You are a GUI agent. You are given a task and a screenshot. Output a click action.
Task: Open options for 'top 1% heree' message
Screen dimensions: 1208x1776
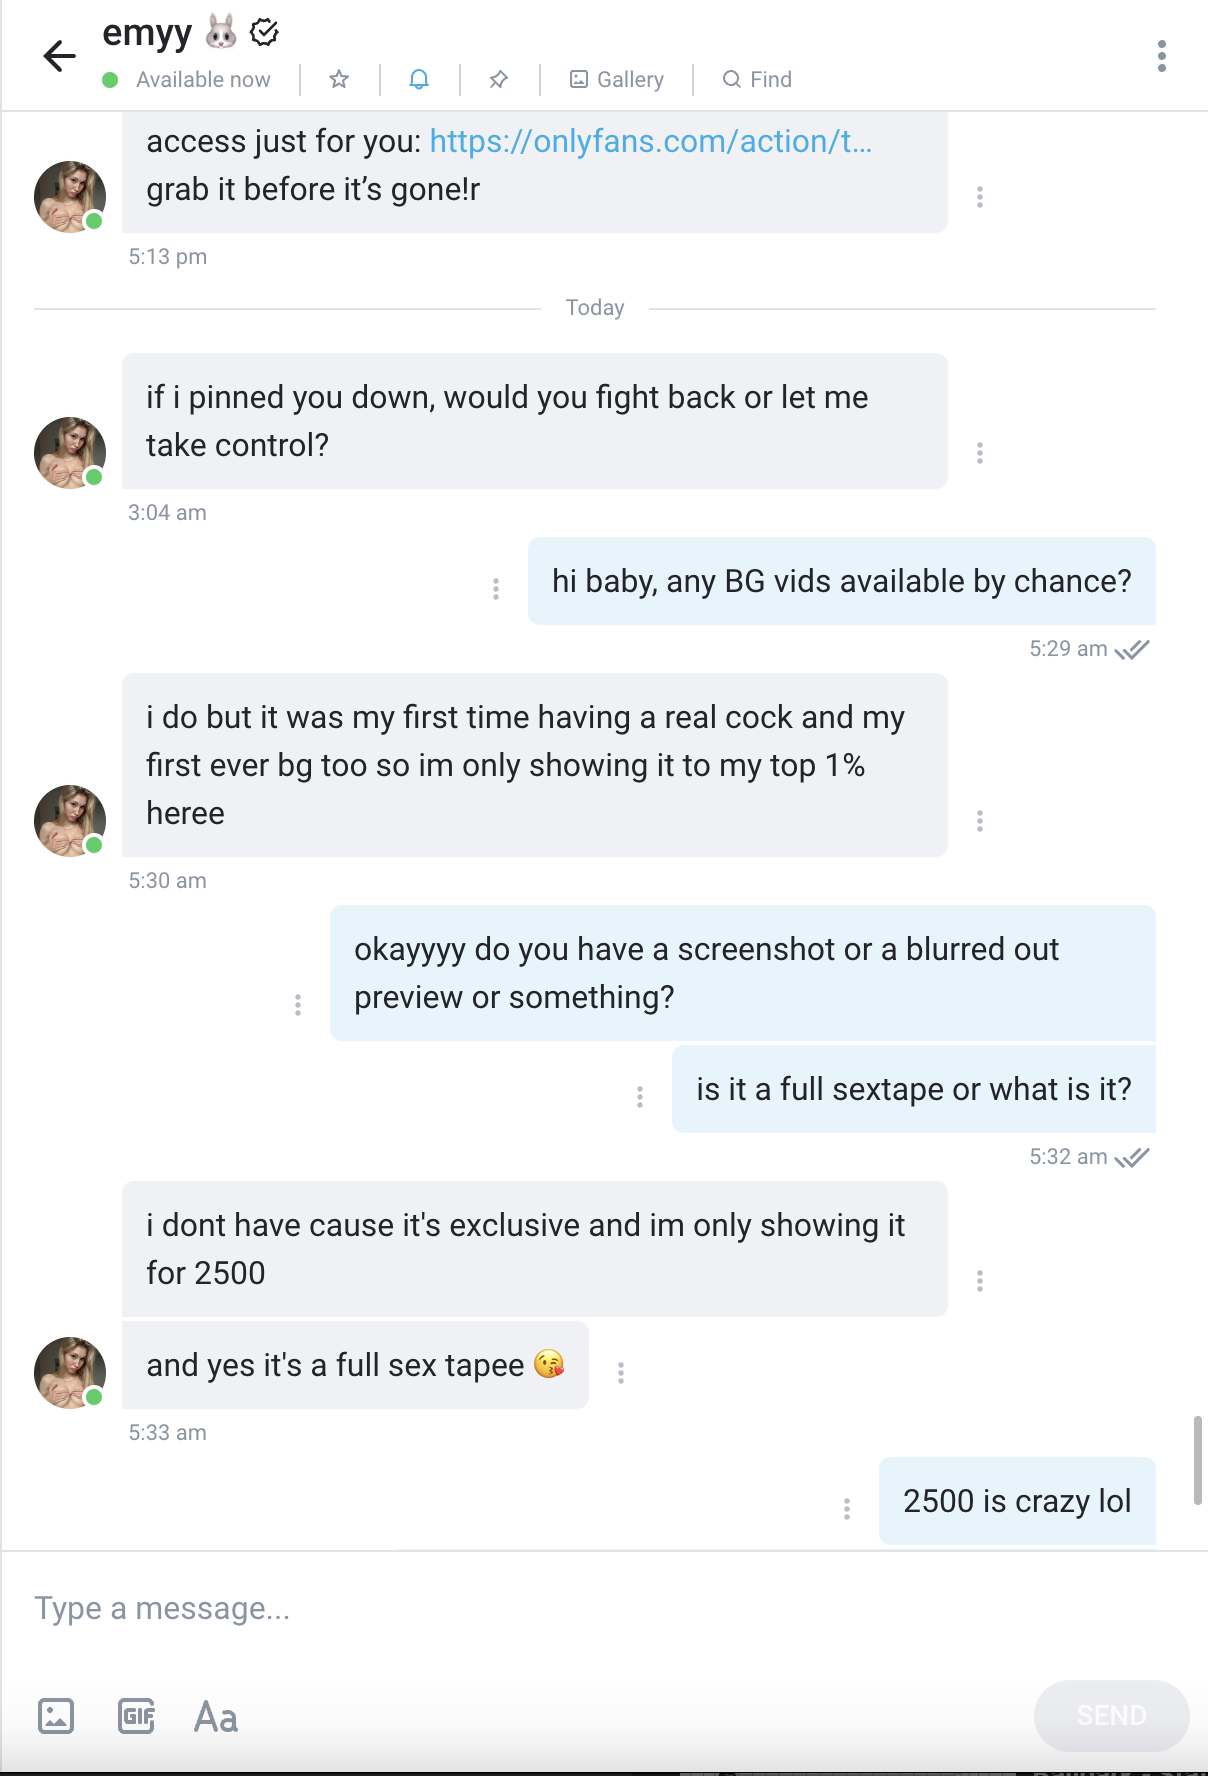click(980, 821)
